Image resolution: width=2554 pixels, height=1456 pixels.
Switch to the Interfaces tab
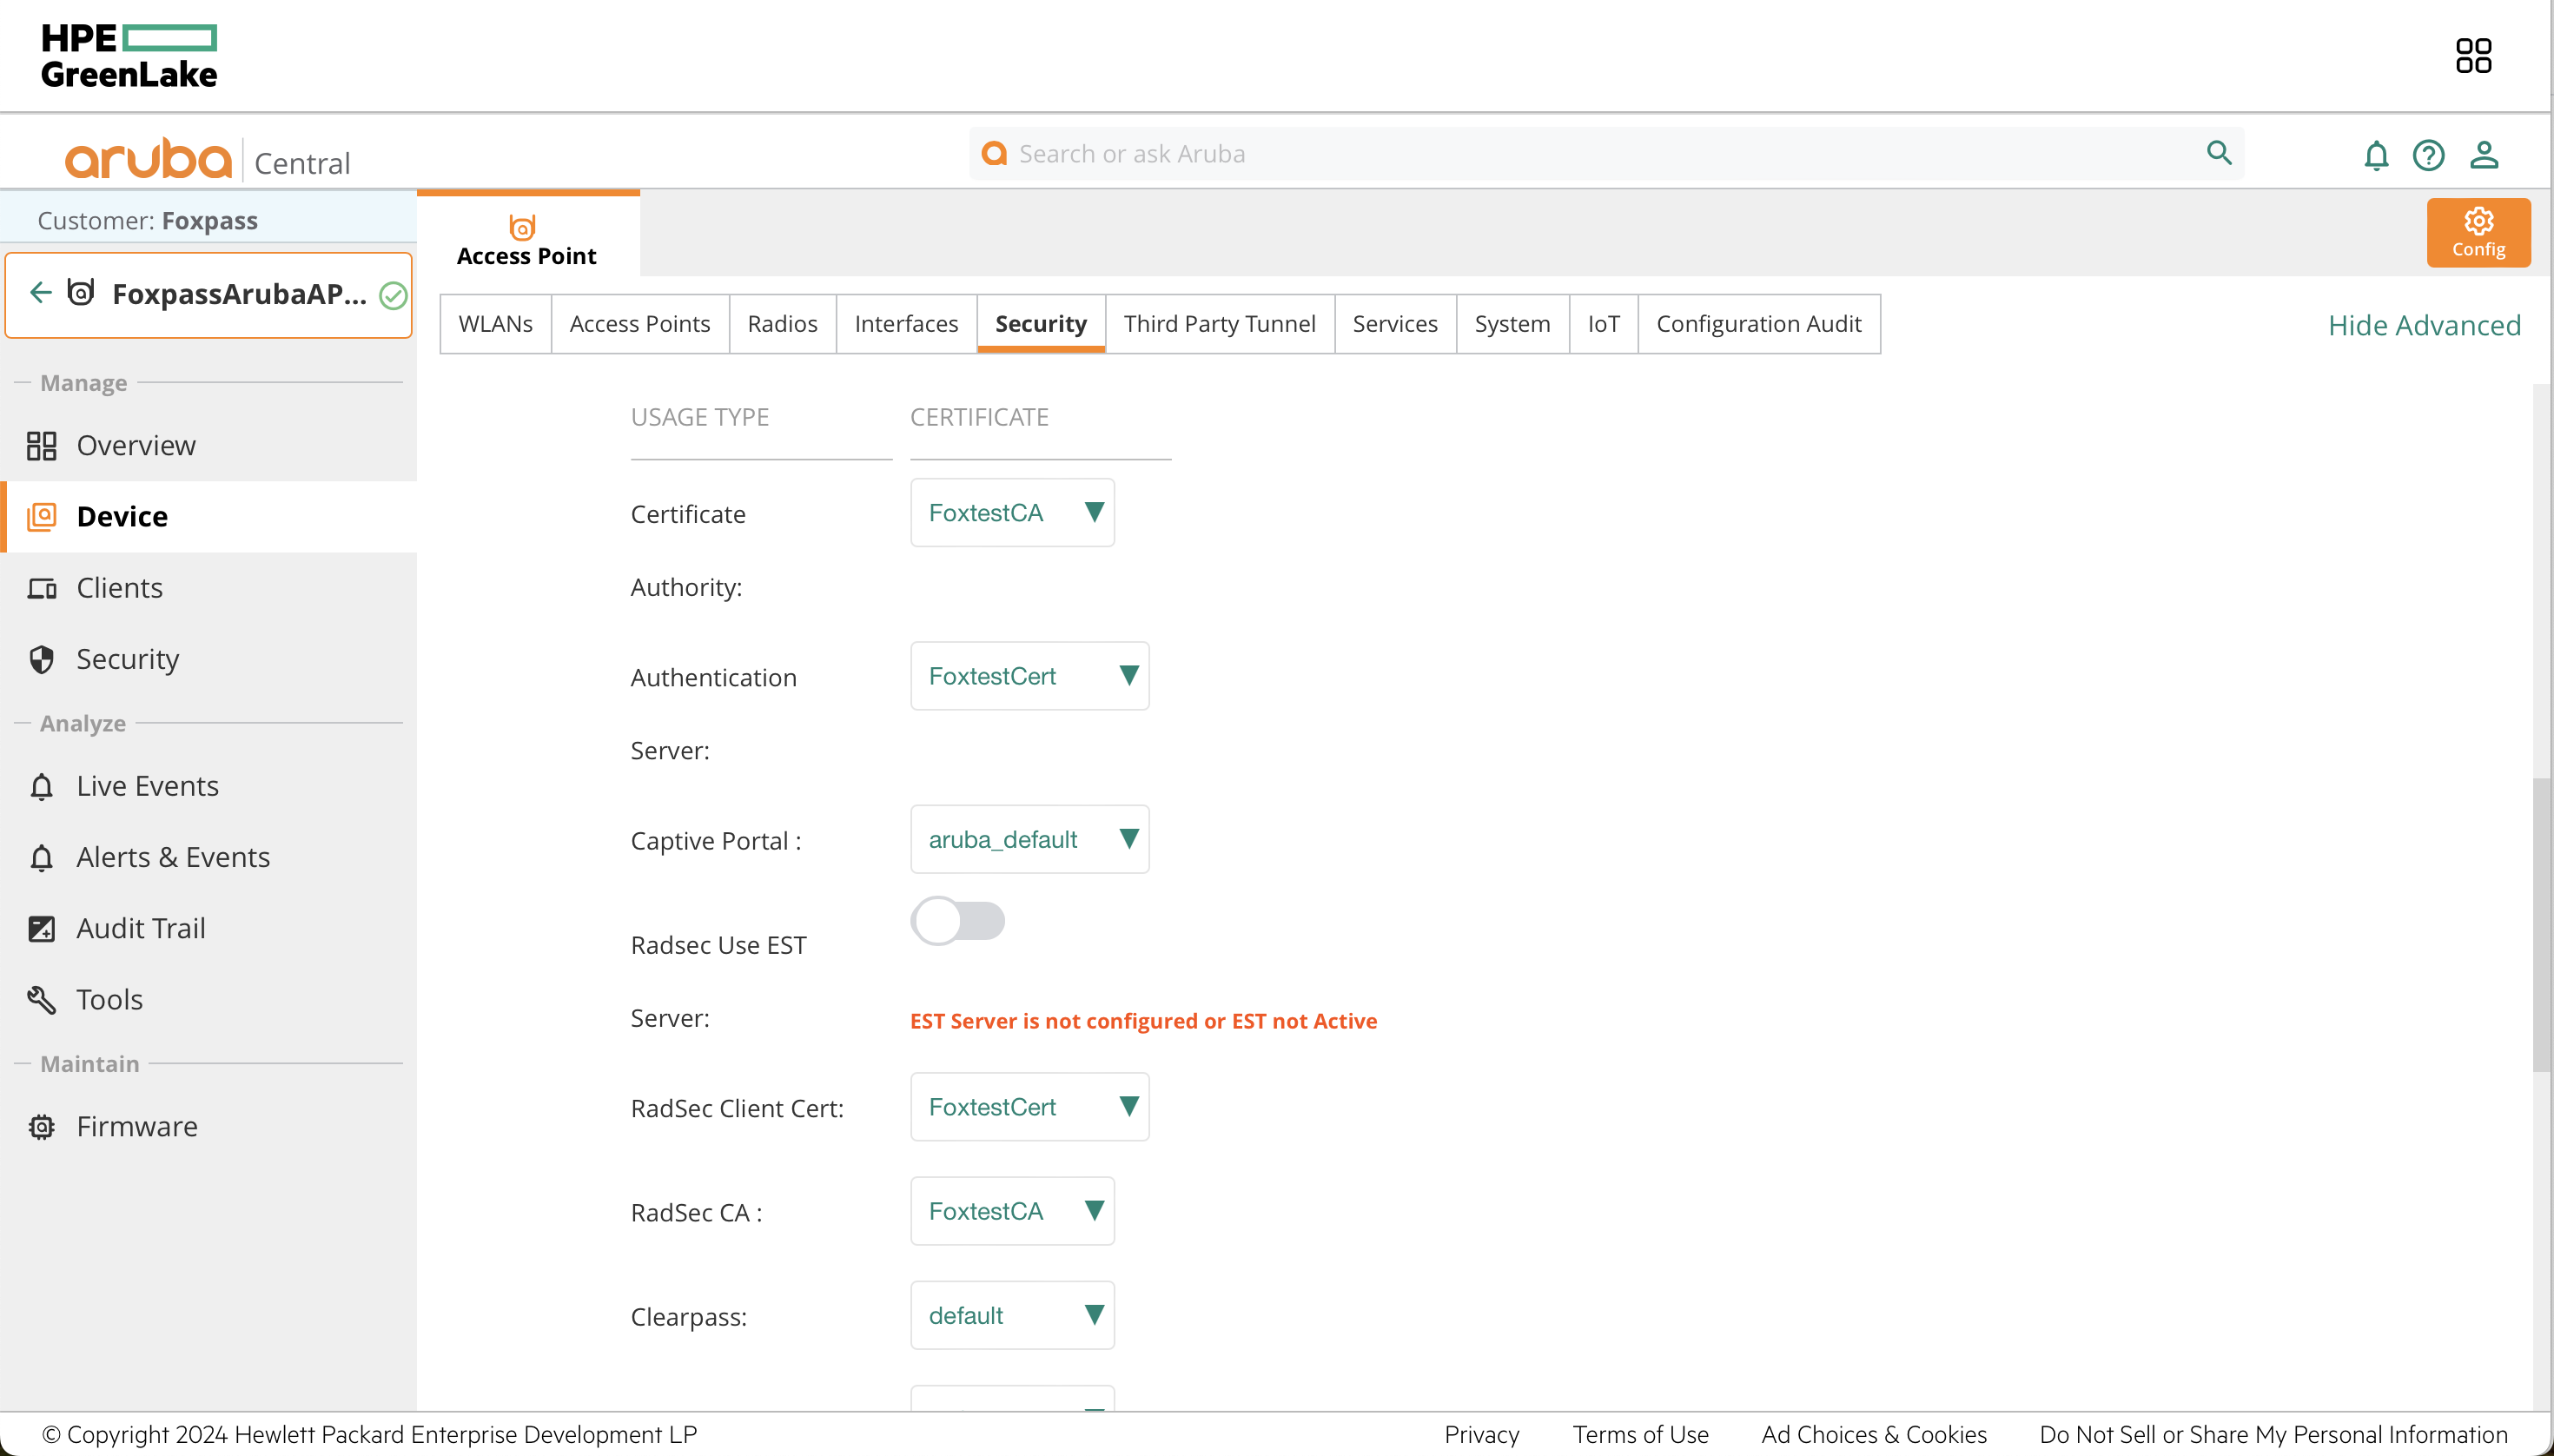907,323
